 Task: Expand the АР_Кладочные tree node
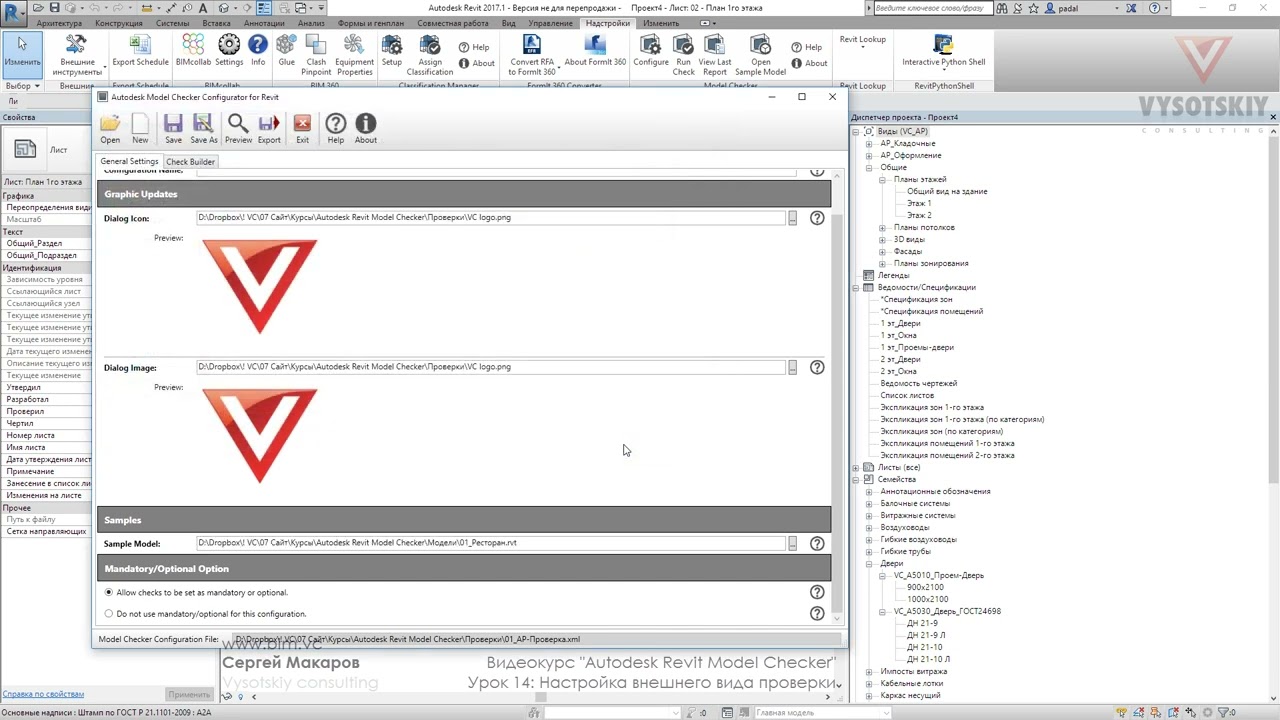(x=869, y=144)
